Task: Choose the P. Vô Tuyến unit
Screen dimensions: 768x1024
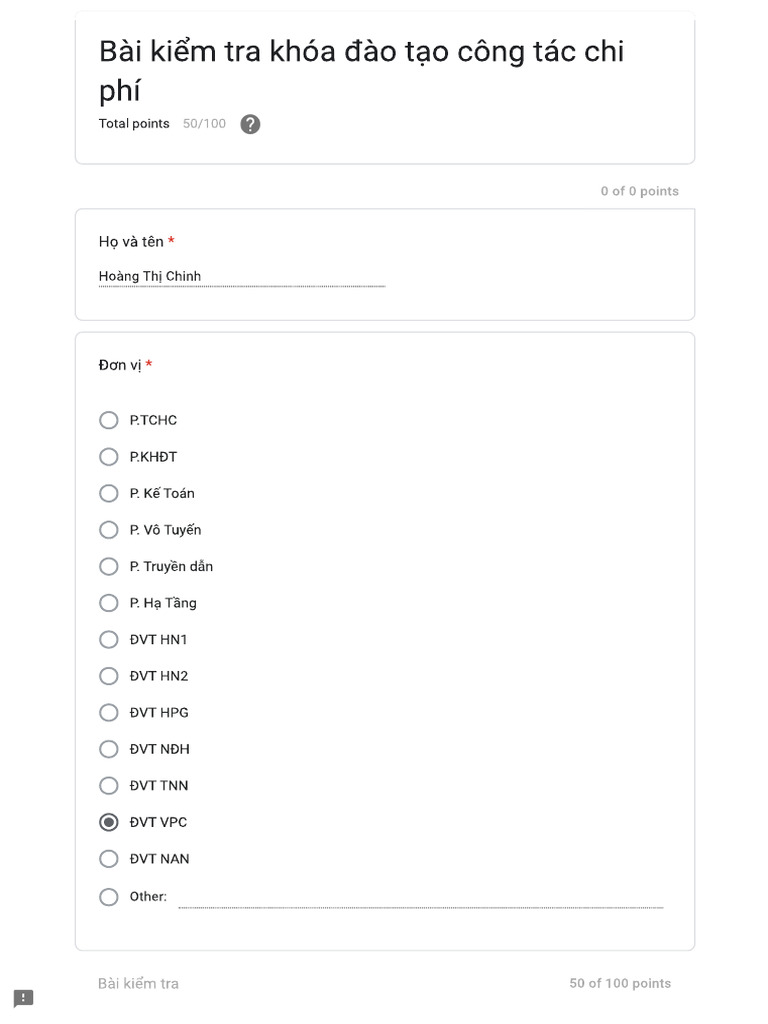Action: coord(109,530)
